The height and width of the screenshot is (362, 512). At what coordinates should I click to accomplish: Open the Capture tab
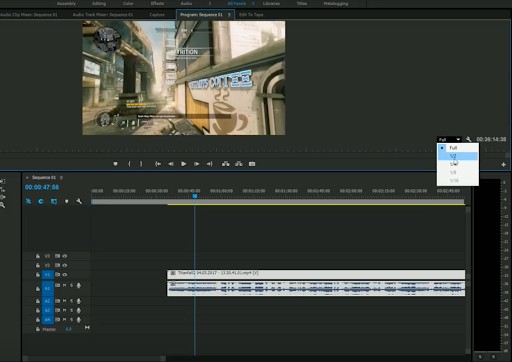(x=157, y=15)
